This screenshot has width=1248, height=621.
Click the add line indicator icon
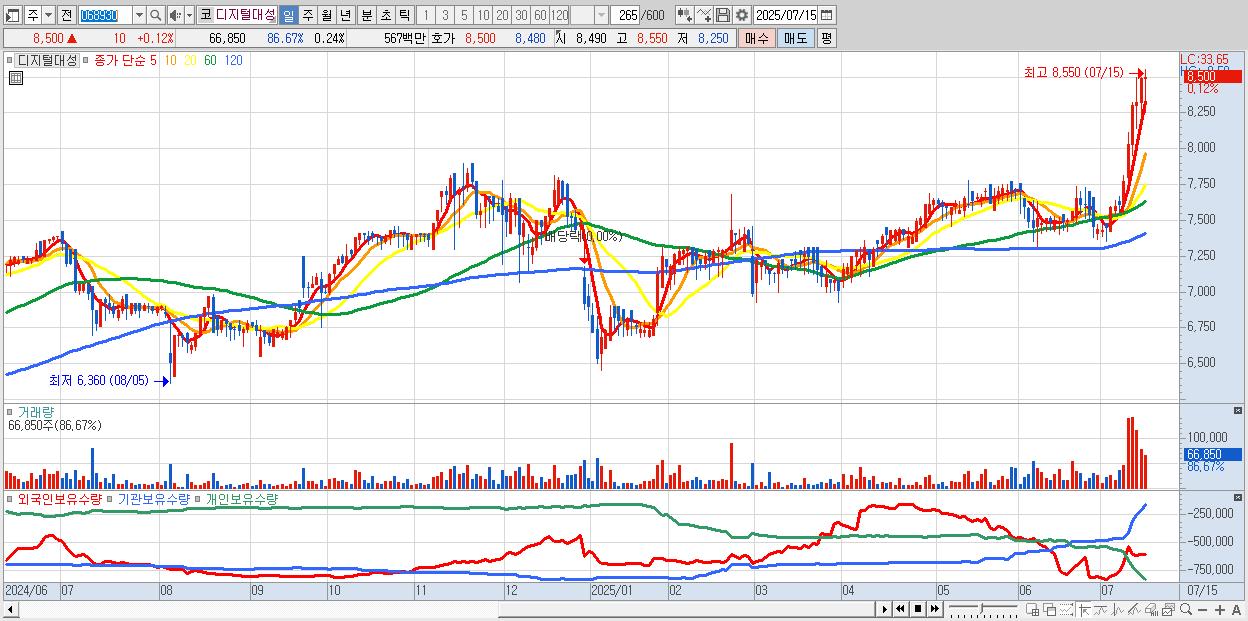point(704,15)
